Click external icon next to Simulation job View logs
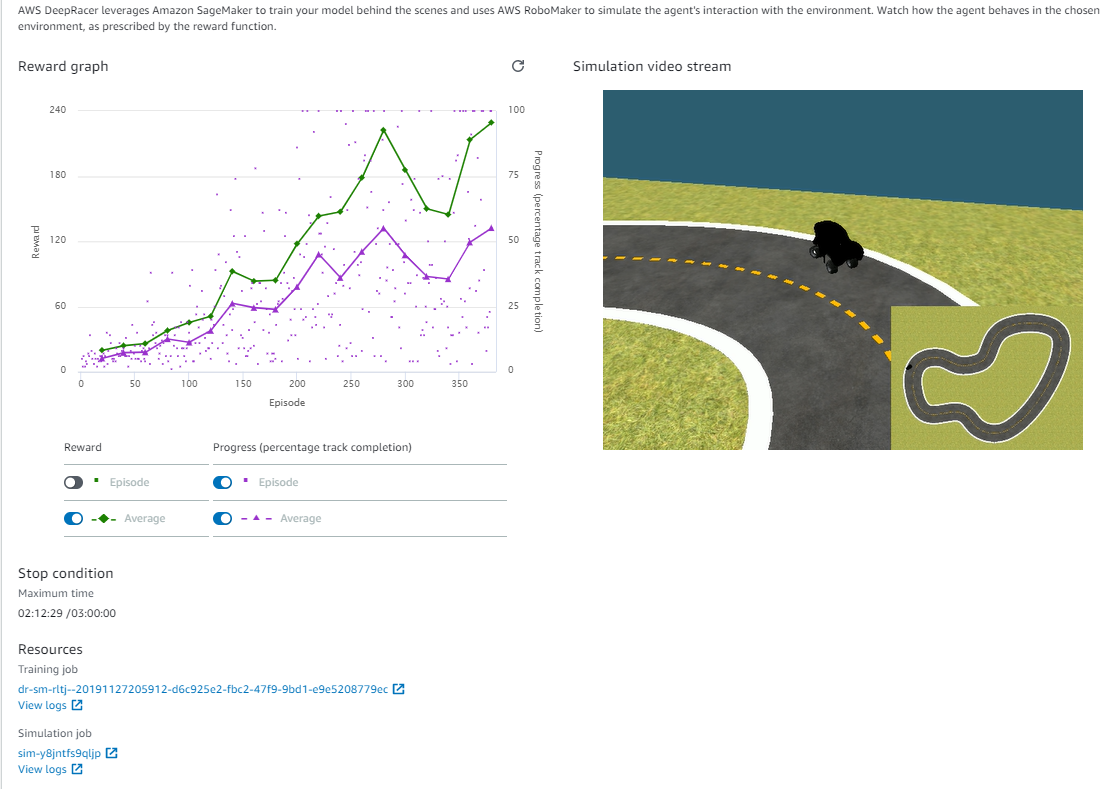The height and width of the screenshot is (789, 1119). pyautogui.click(x=77, y=769)
